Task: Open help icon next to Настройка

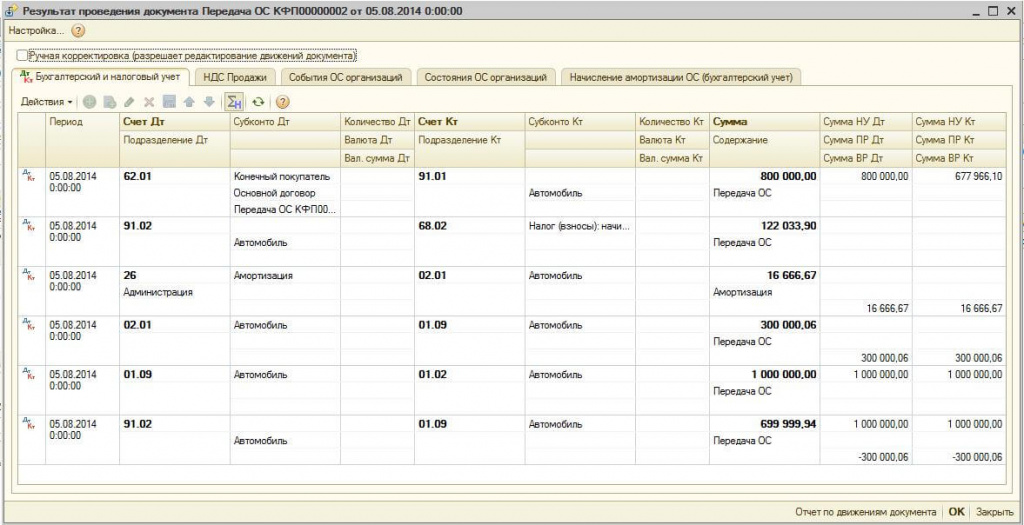Action: pyautogui.click(x=78, y=31)
